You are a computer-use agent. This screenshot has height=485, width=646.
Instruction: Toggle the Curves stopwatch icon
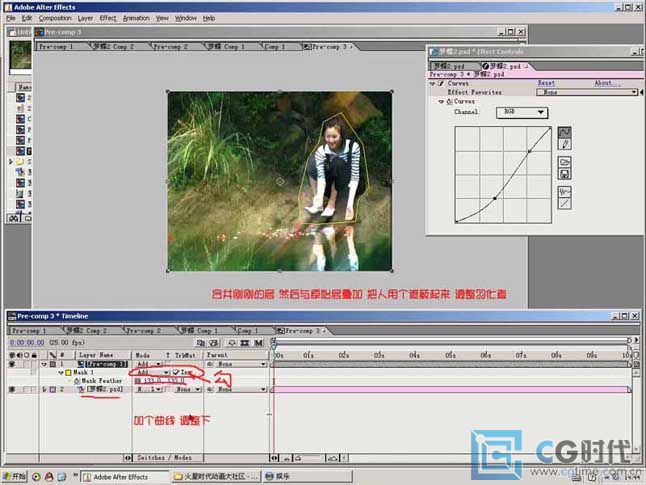[x=449, y=101]
